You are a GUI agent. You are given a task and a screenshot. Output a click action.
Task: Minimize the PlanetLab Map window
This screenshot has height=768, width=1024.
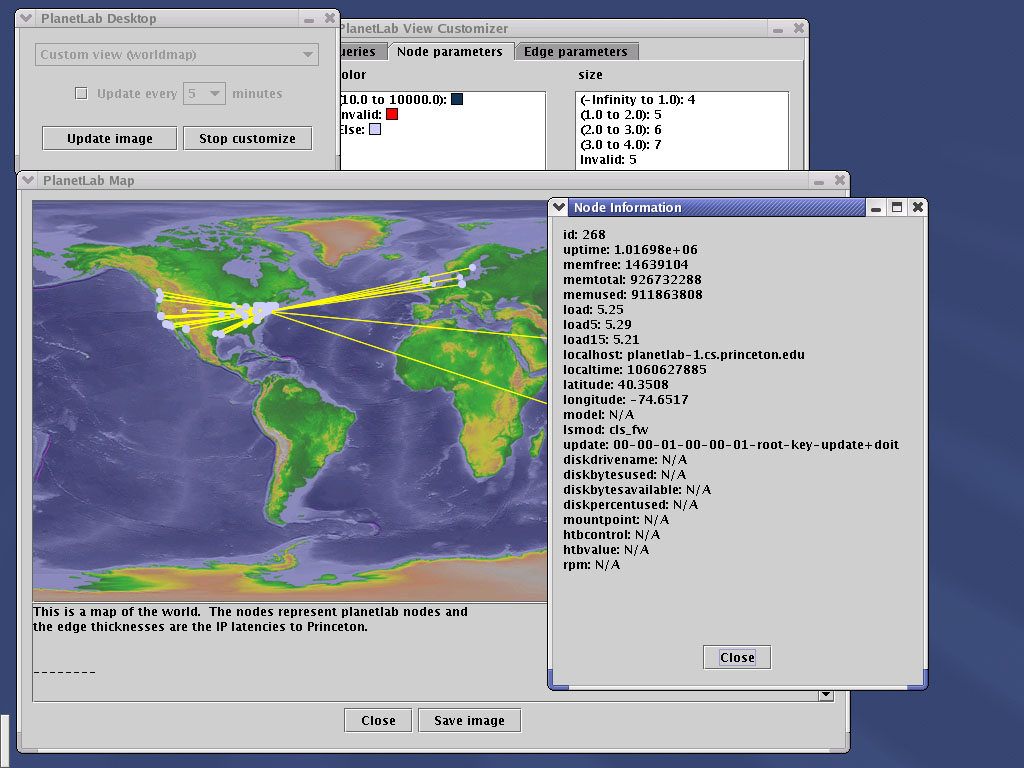pos(819,181)
